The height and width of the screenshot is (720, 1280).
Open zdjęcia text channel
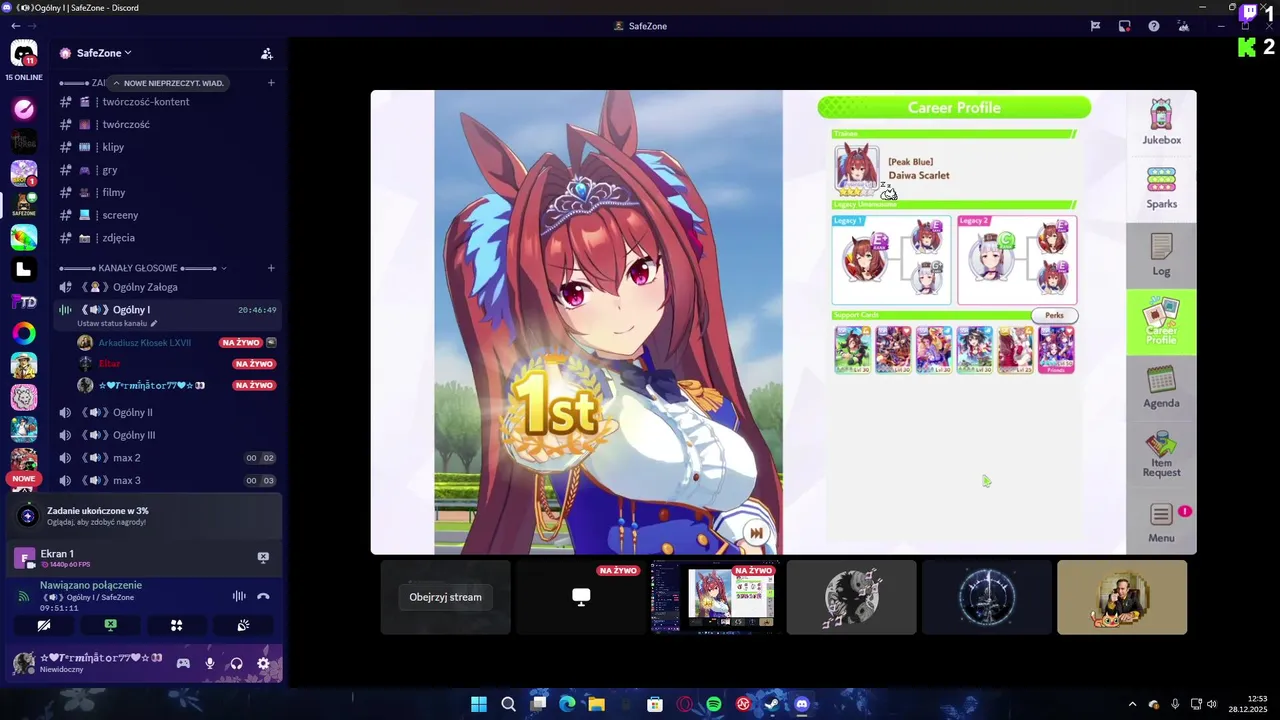click(x=167, y=238)
